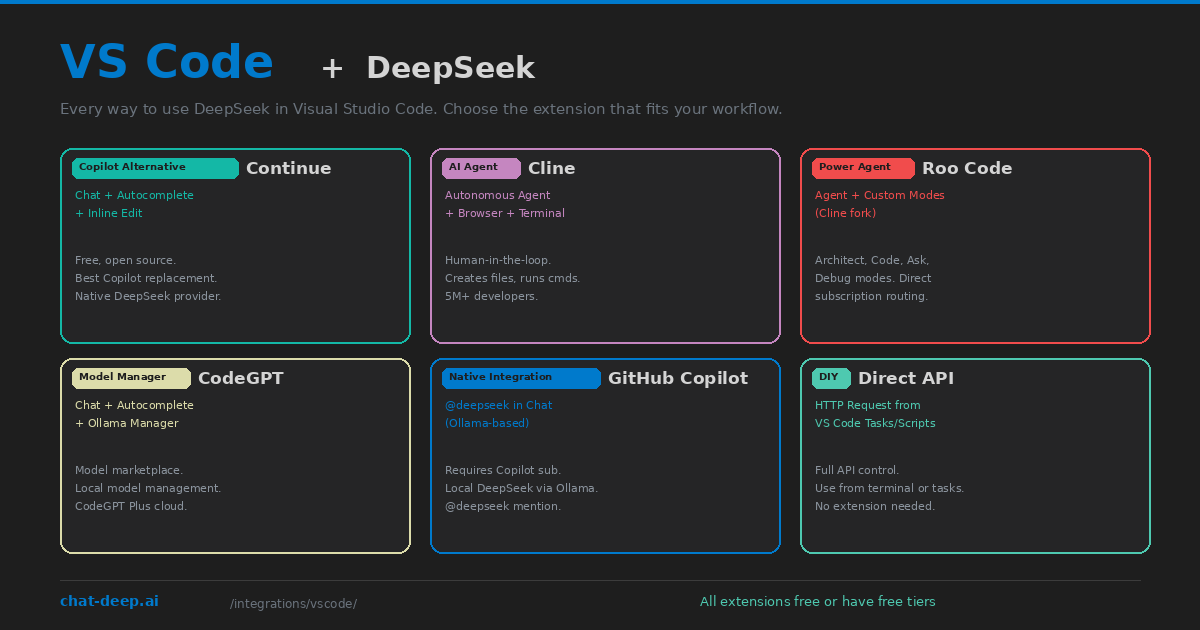Click the Power Agent badge on Roo Code
The width and height of the screenshot is (1200, 630).
click(863, 168)
